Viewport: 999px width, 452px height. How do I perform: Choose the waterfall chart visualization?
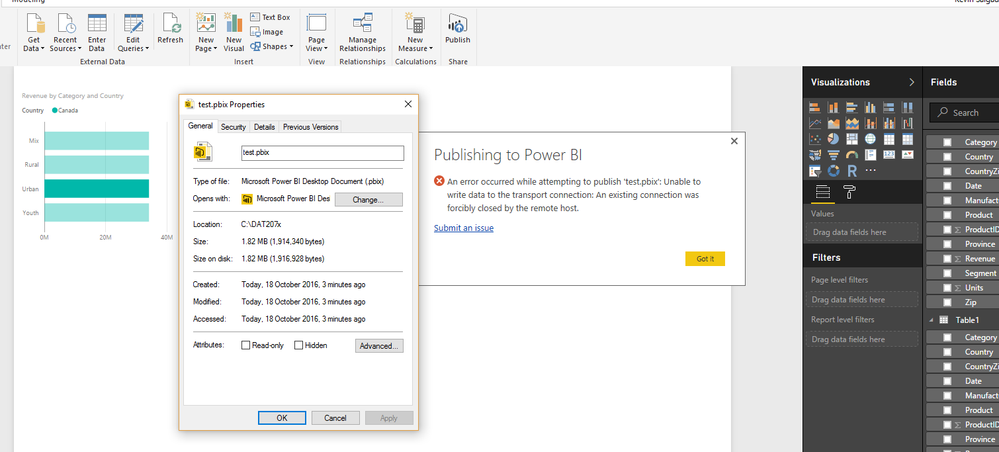click(x=907, y=123)
